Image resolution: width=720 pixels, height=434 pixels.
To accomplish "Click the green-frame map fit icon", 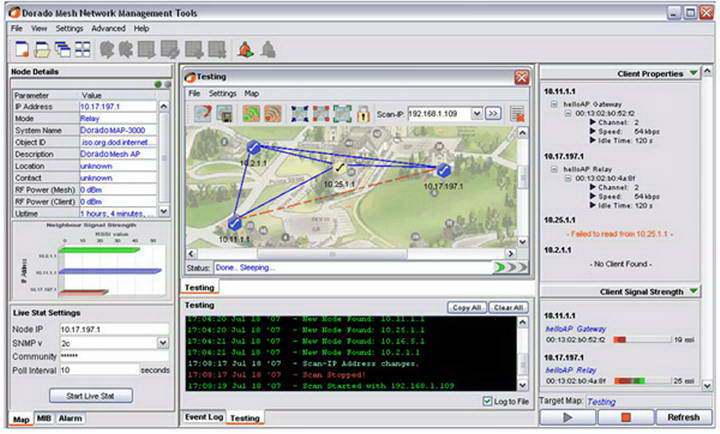I will point(343,113).
